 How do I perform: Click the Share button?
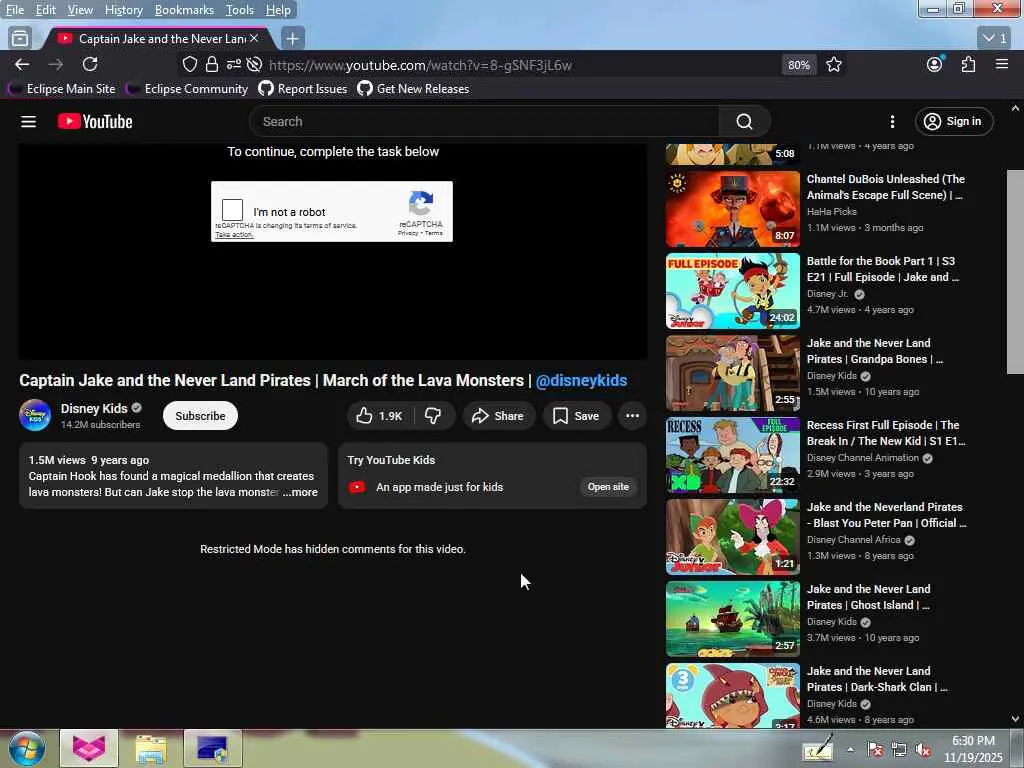498,416
